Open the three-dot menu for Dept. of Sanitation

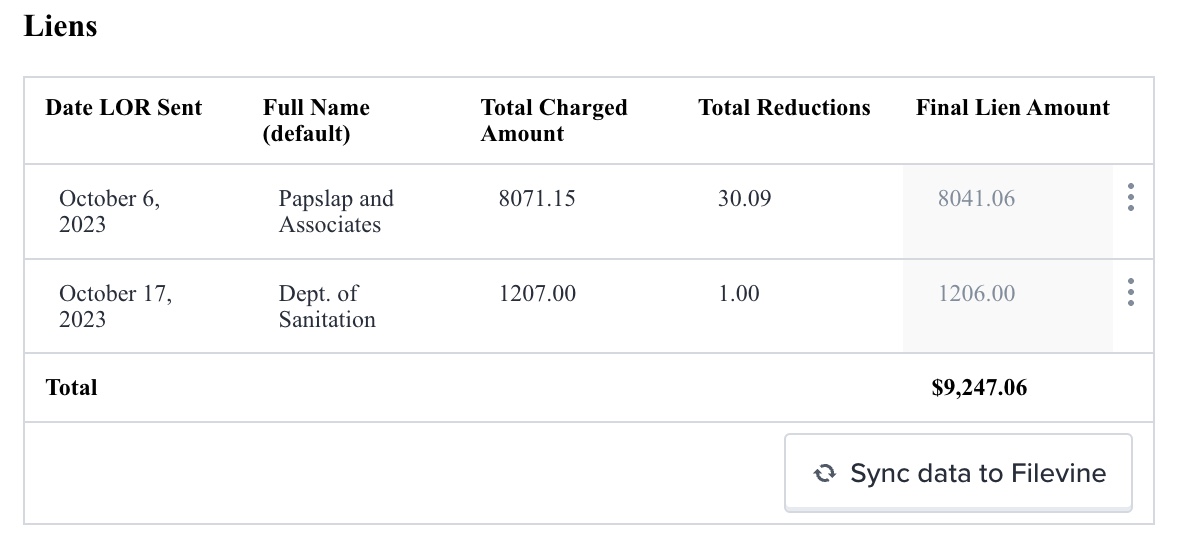point(1130,292)
